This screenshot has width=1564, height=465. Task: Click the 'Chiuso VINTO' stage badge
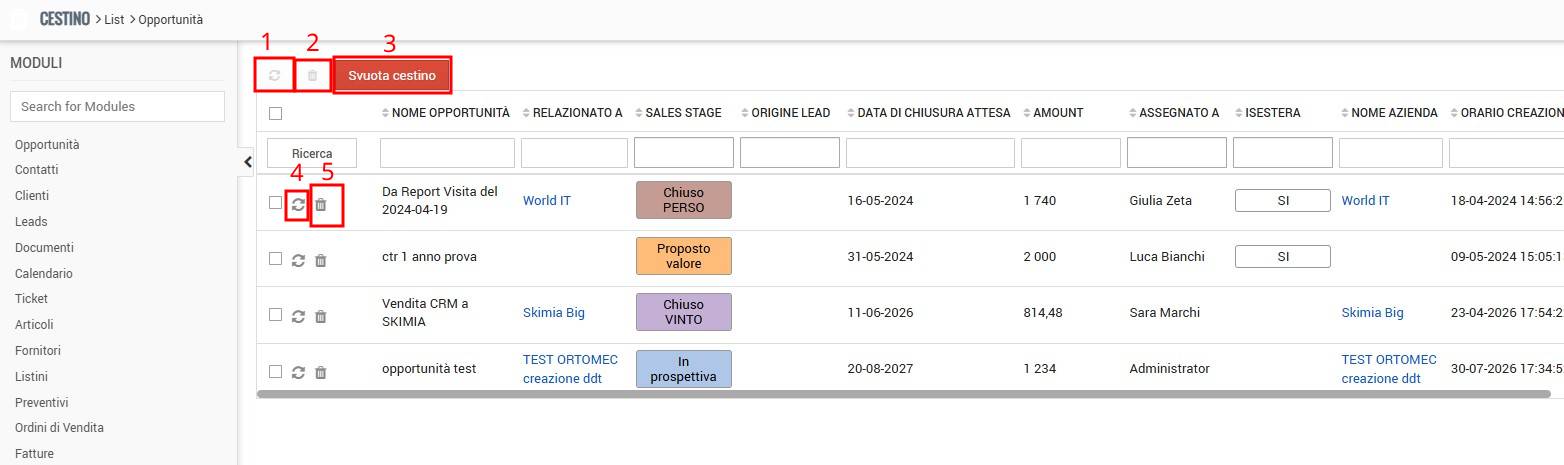click(683, 312)
